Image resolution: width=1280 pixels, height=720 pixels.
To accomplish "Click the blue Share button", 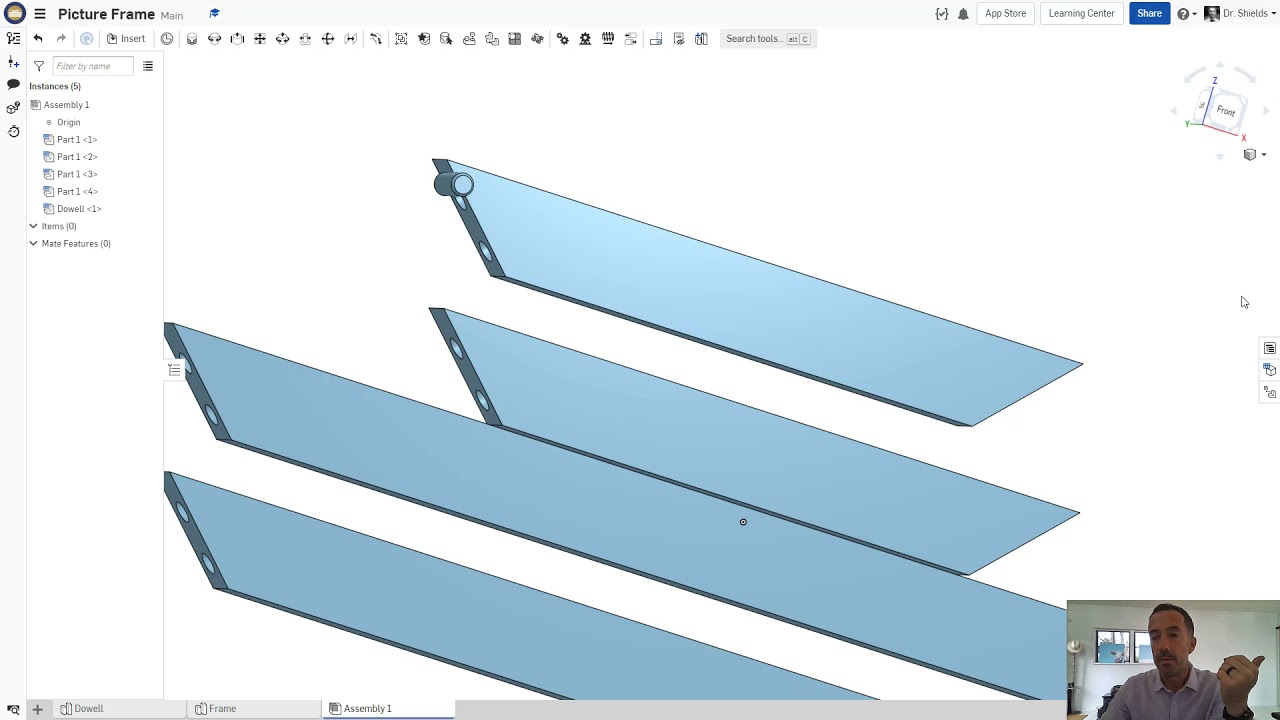I will point(1149,14).
